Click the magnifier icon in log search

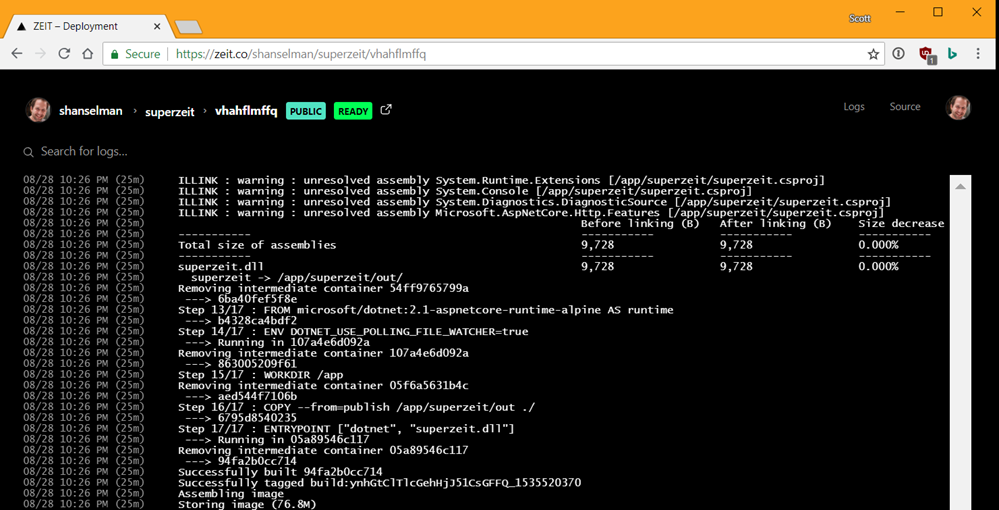[28, 152]
